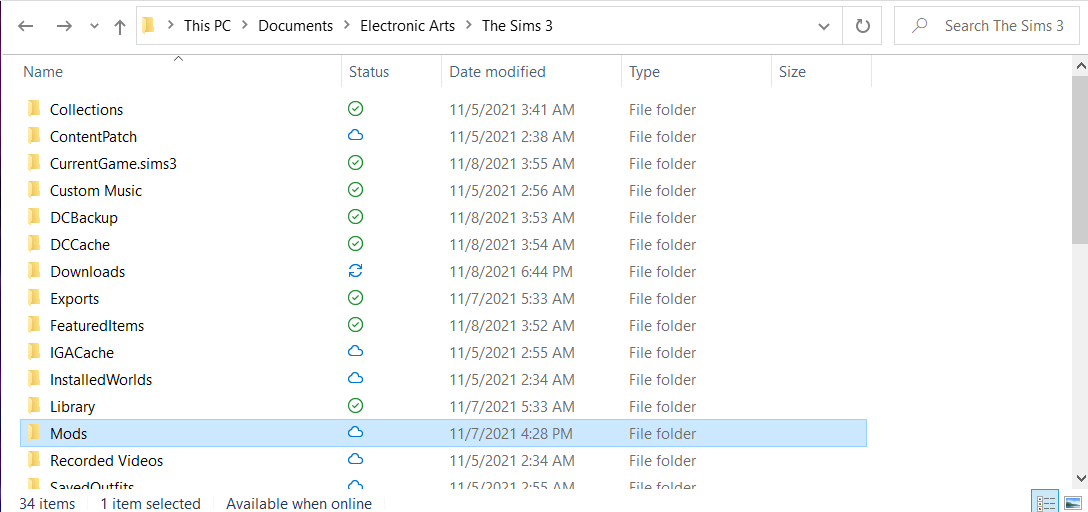Click the Mods folder cloud status icon
The height and width of the screenshot is (512, 1088).
pyautogui.click(x=355, y=433)
